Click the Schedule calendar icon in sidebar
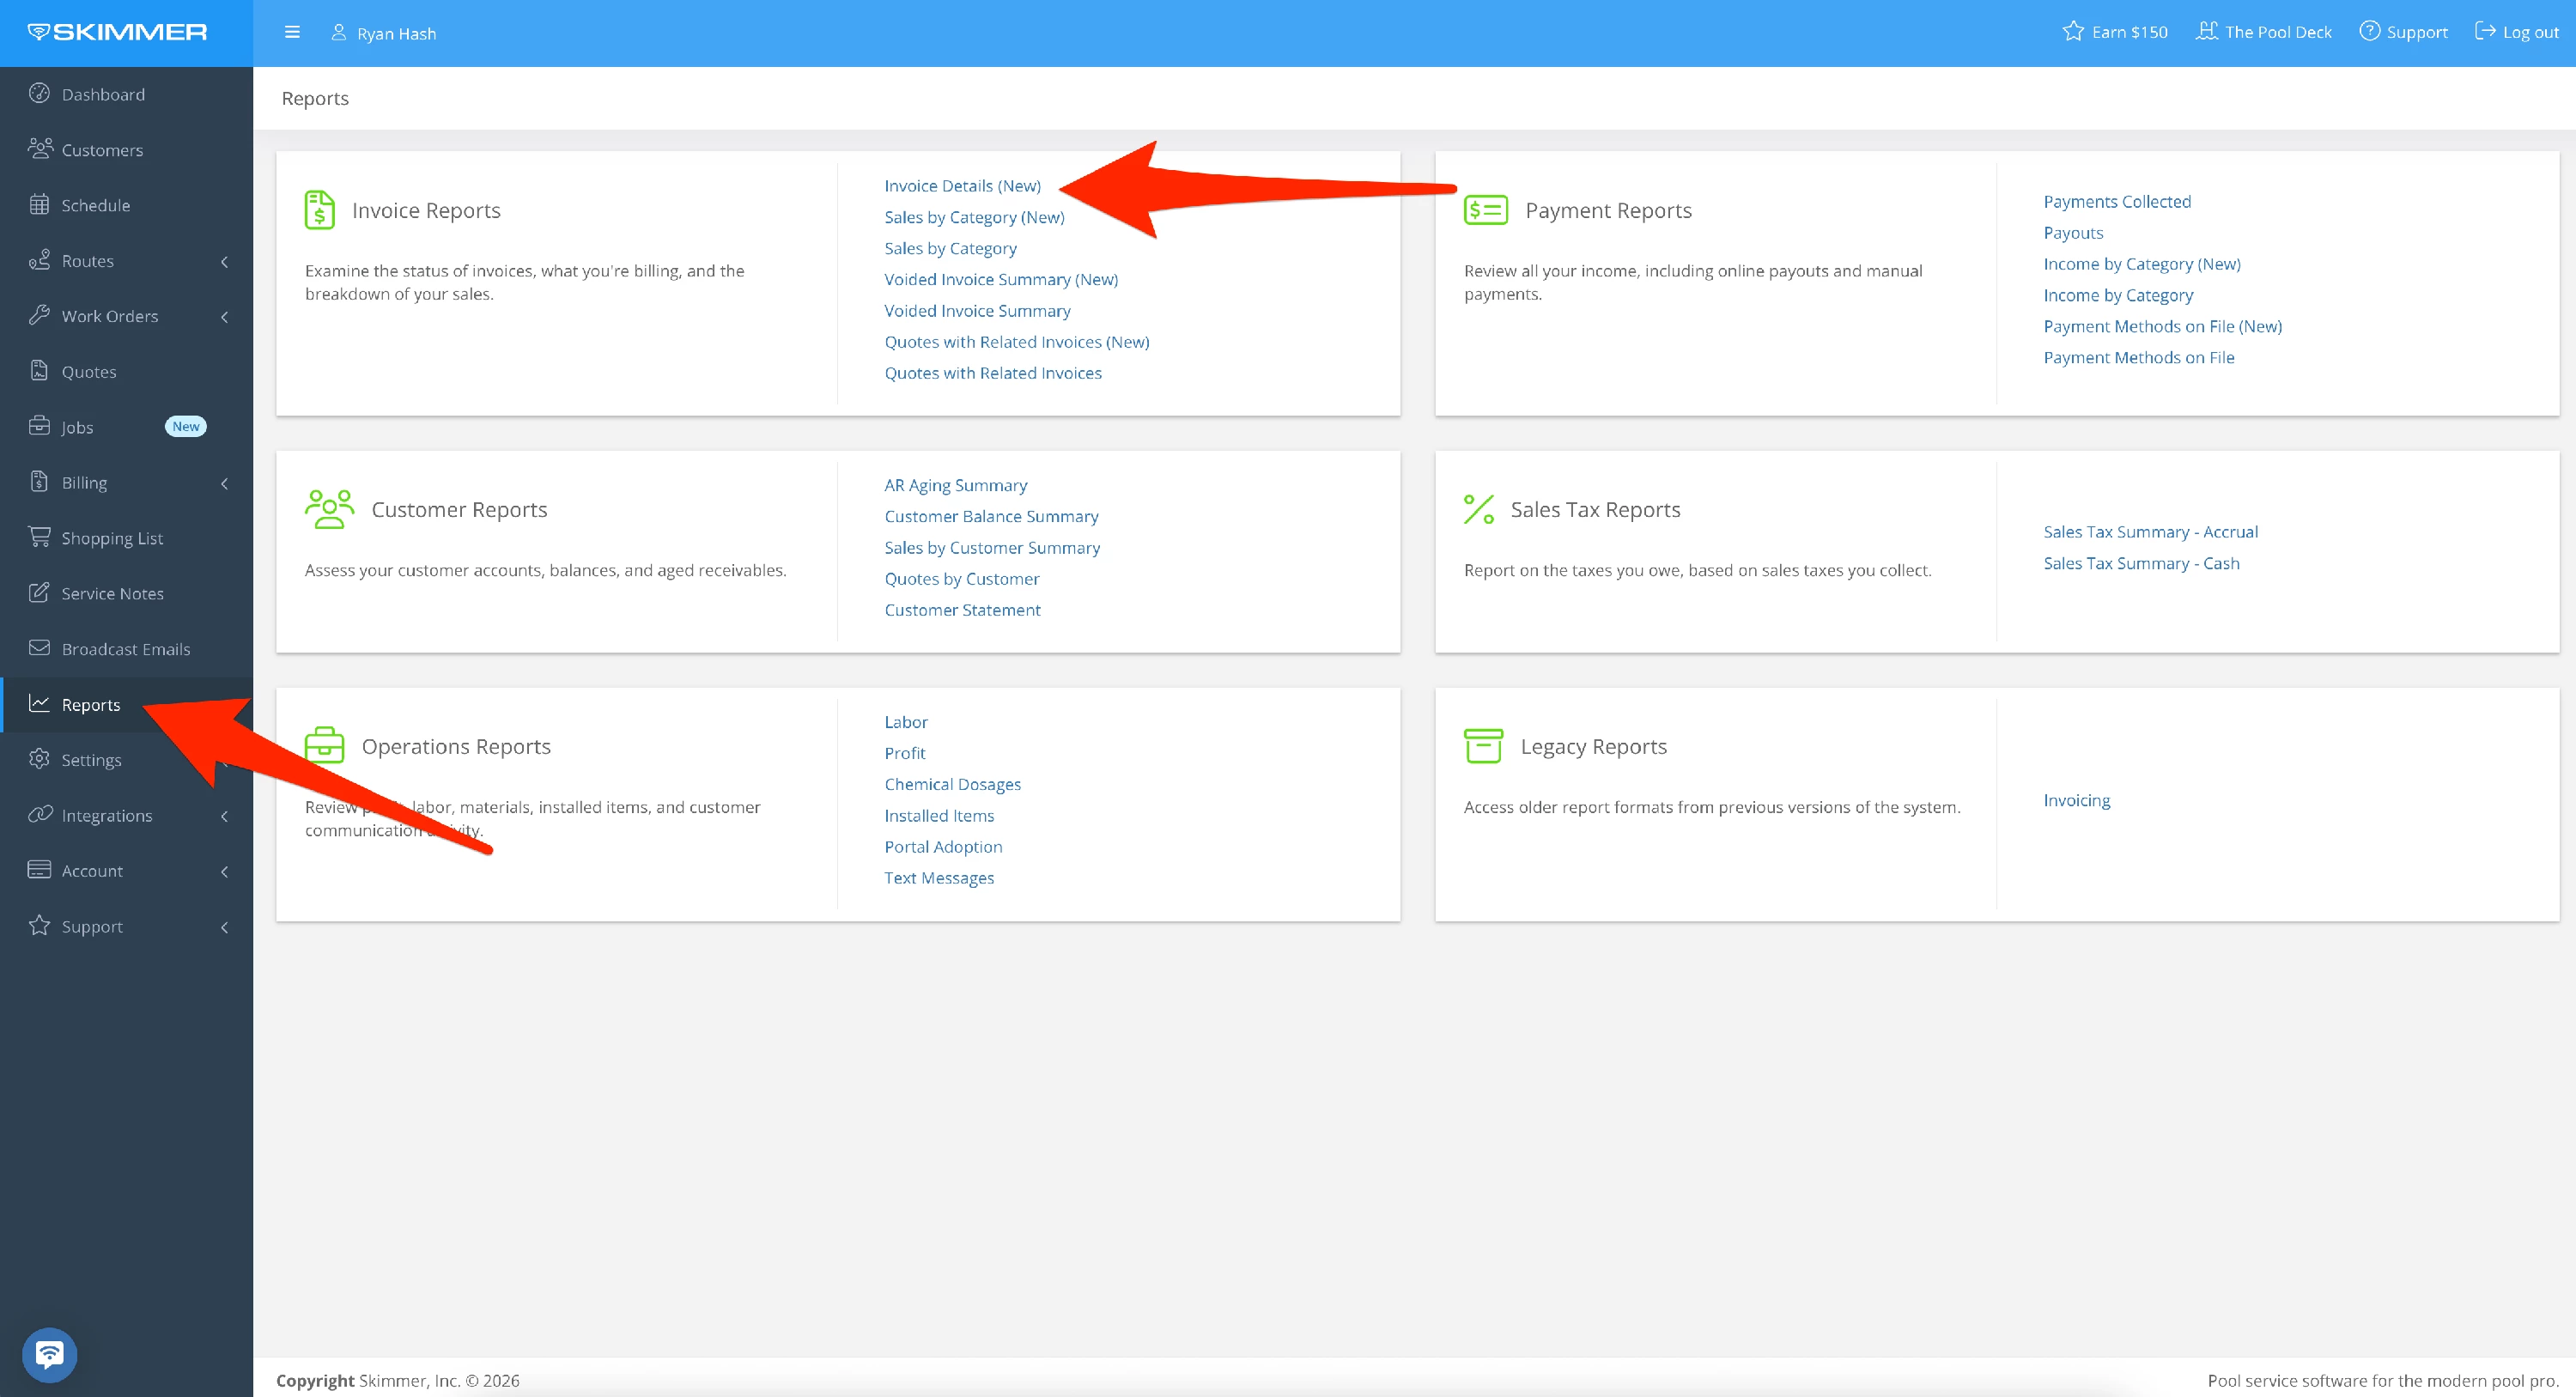The width and height of the screenshot is (2576, 1397). (39, 204)
